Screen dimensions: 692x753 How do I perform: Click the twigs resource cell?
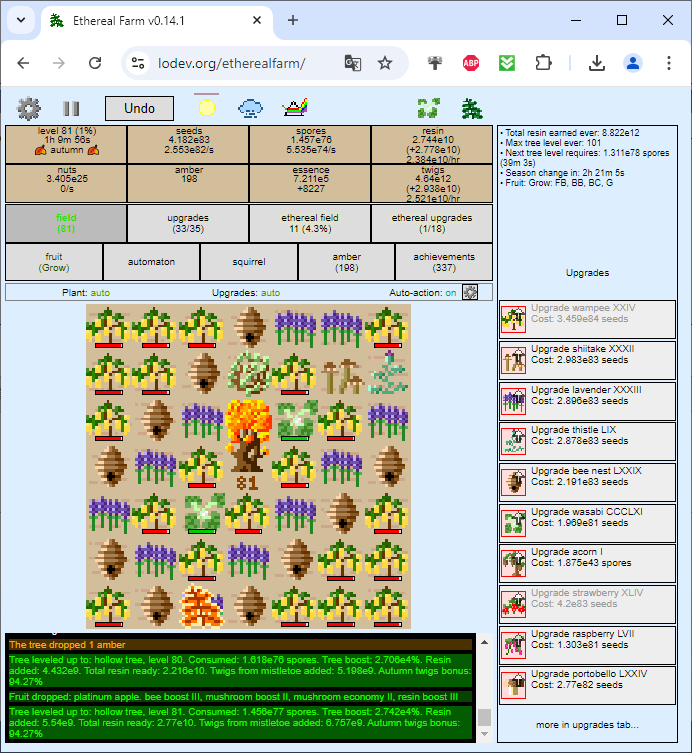tap(432, 183)
